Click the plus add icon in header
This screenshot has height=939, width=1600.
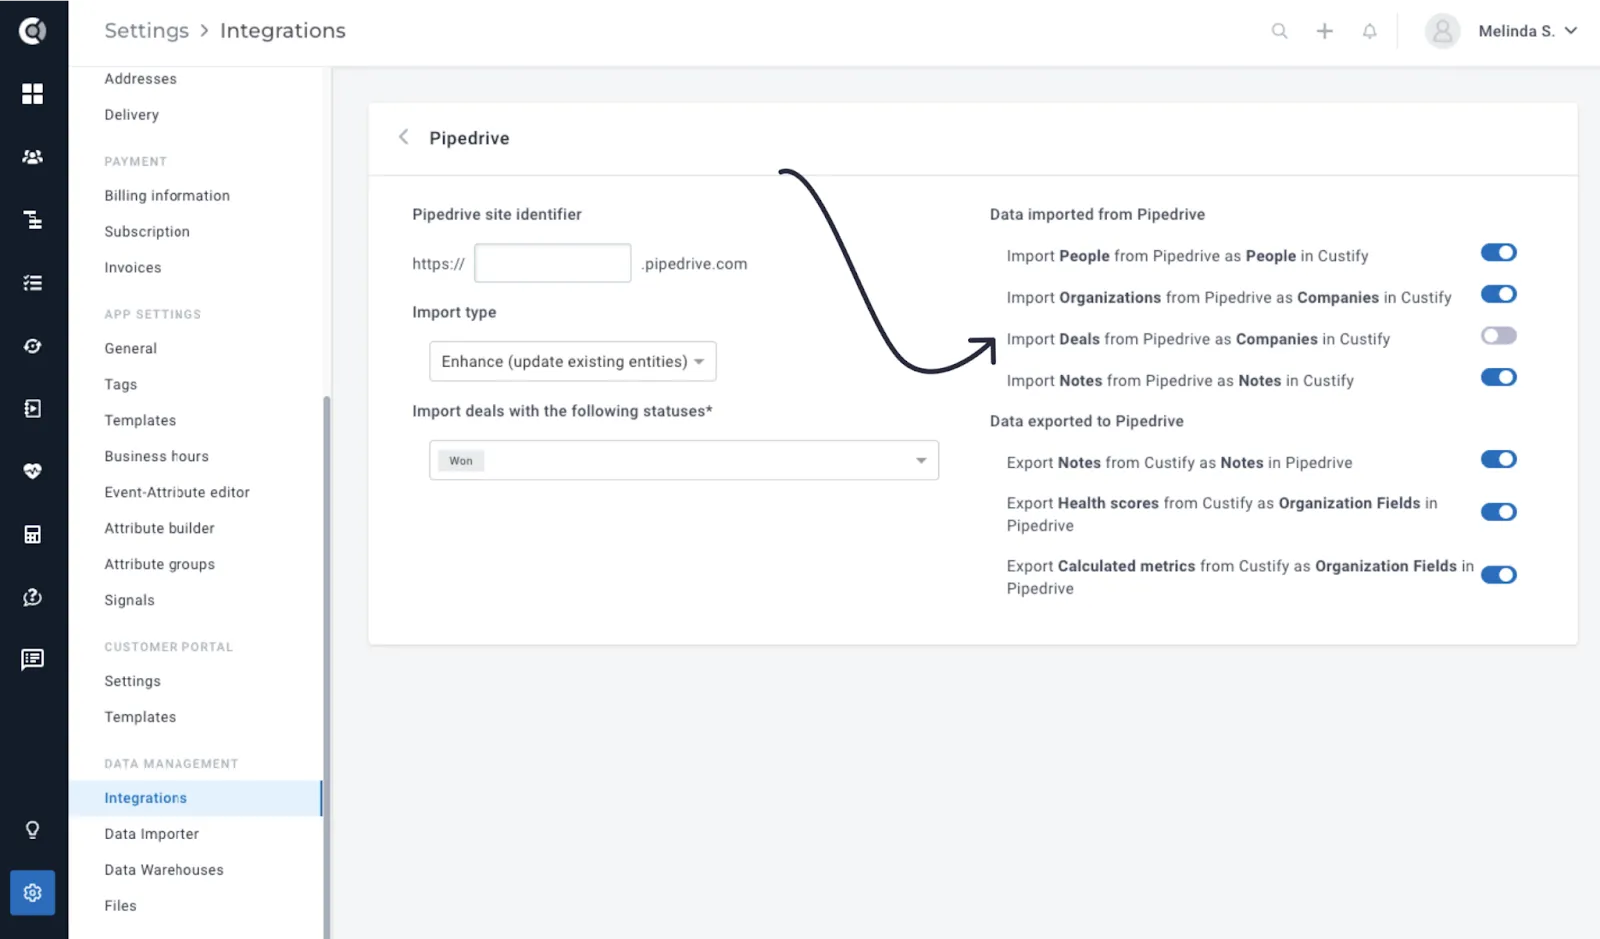point(1325,31)
